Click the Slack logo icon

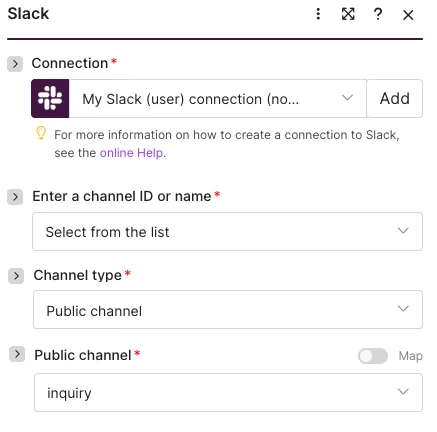(50, 99)
